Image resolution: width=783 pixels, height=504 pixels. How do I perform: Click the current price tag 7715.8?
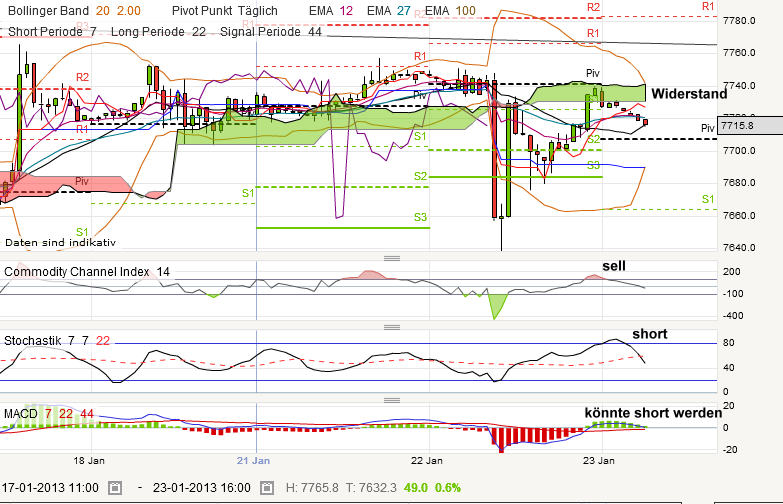750,125
